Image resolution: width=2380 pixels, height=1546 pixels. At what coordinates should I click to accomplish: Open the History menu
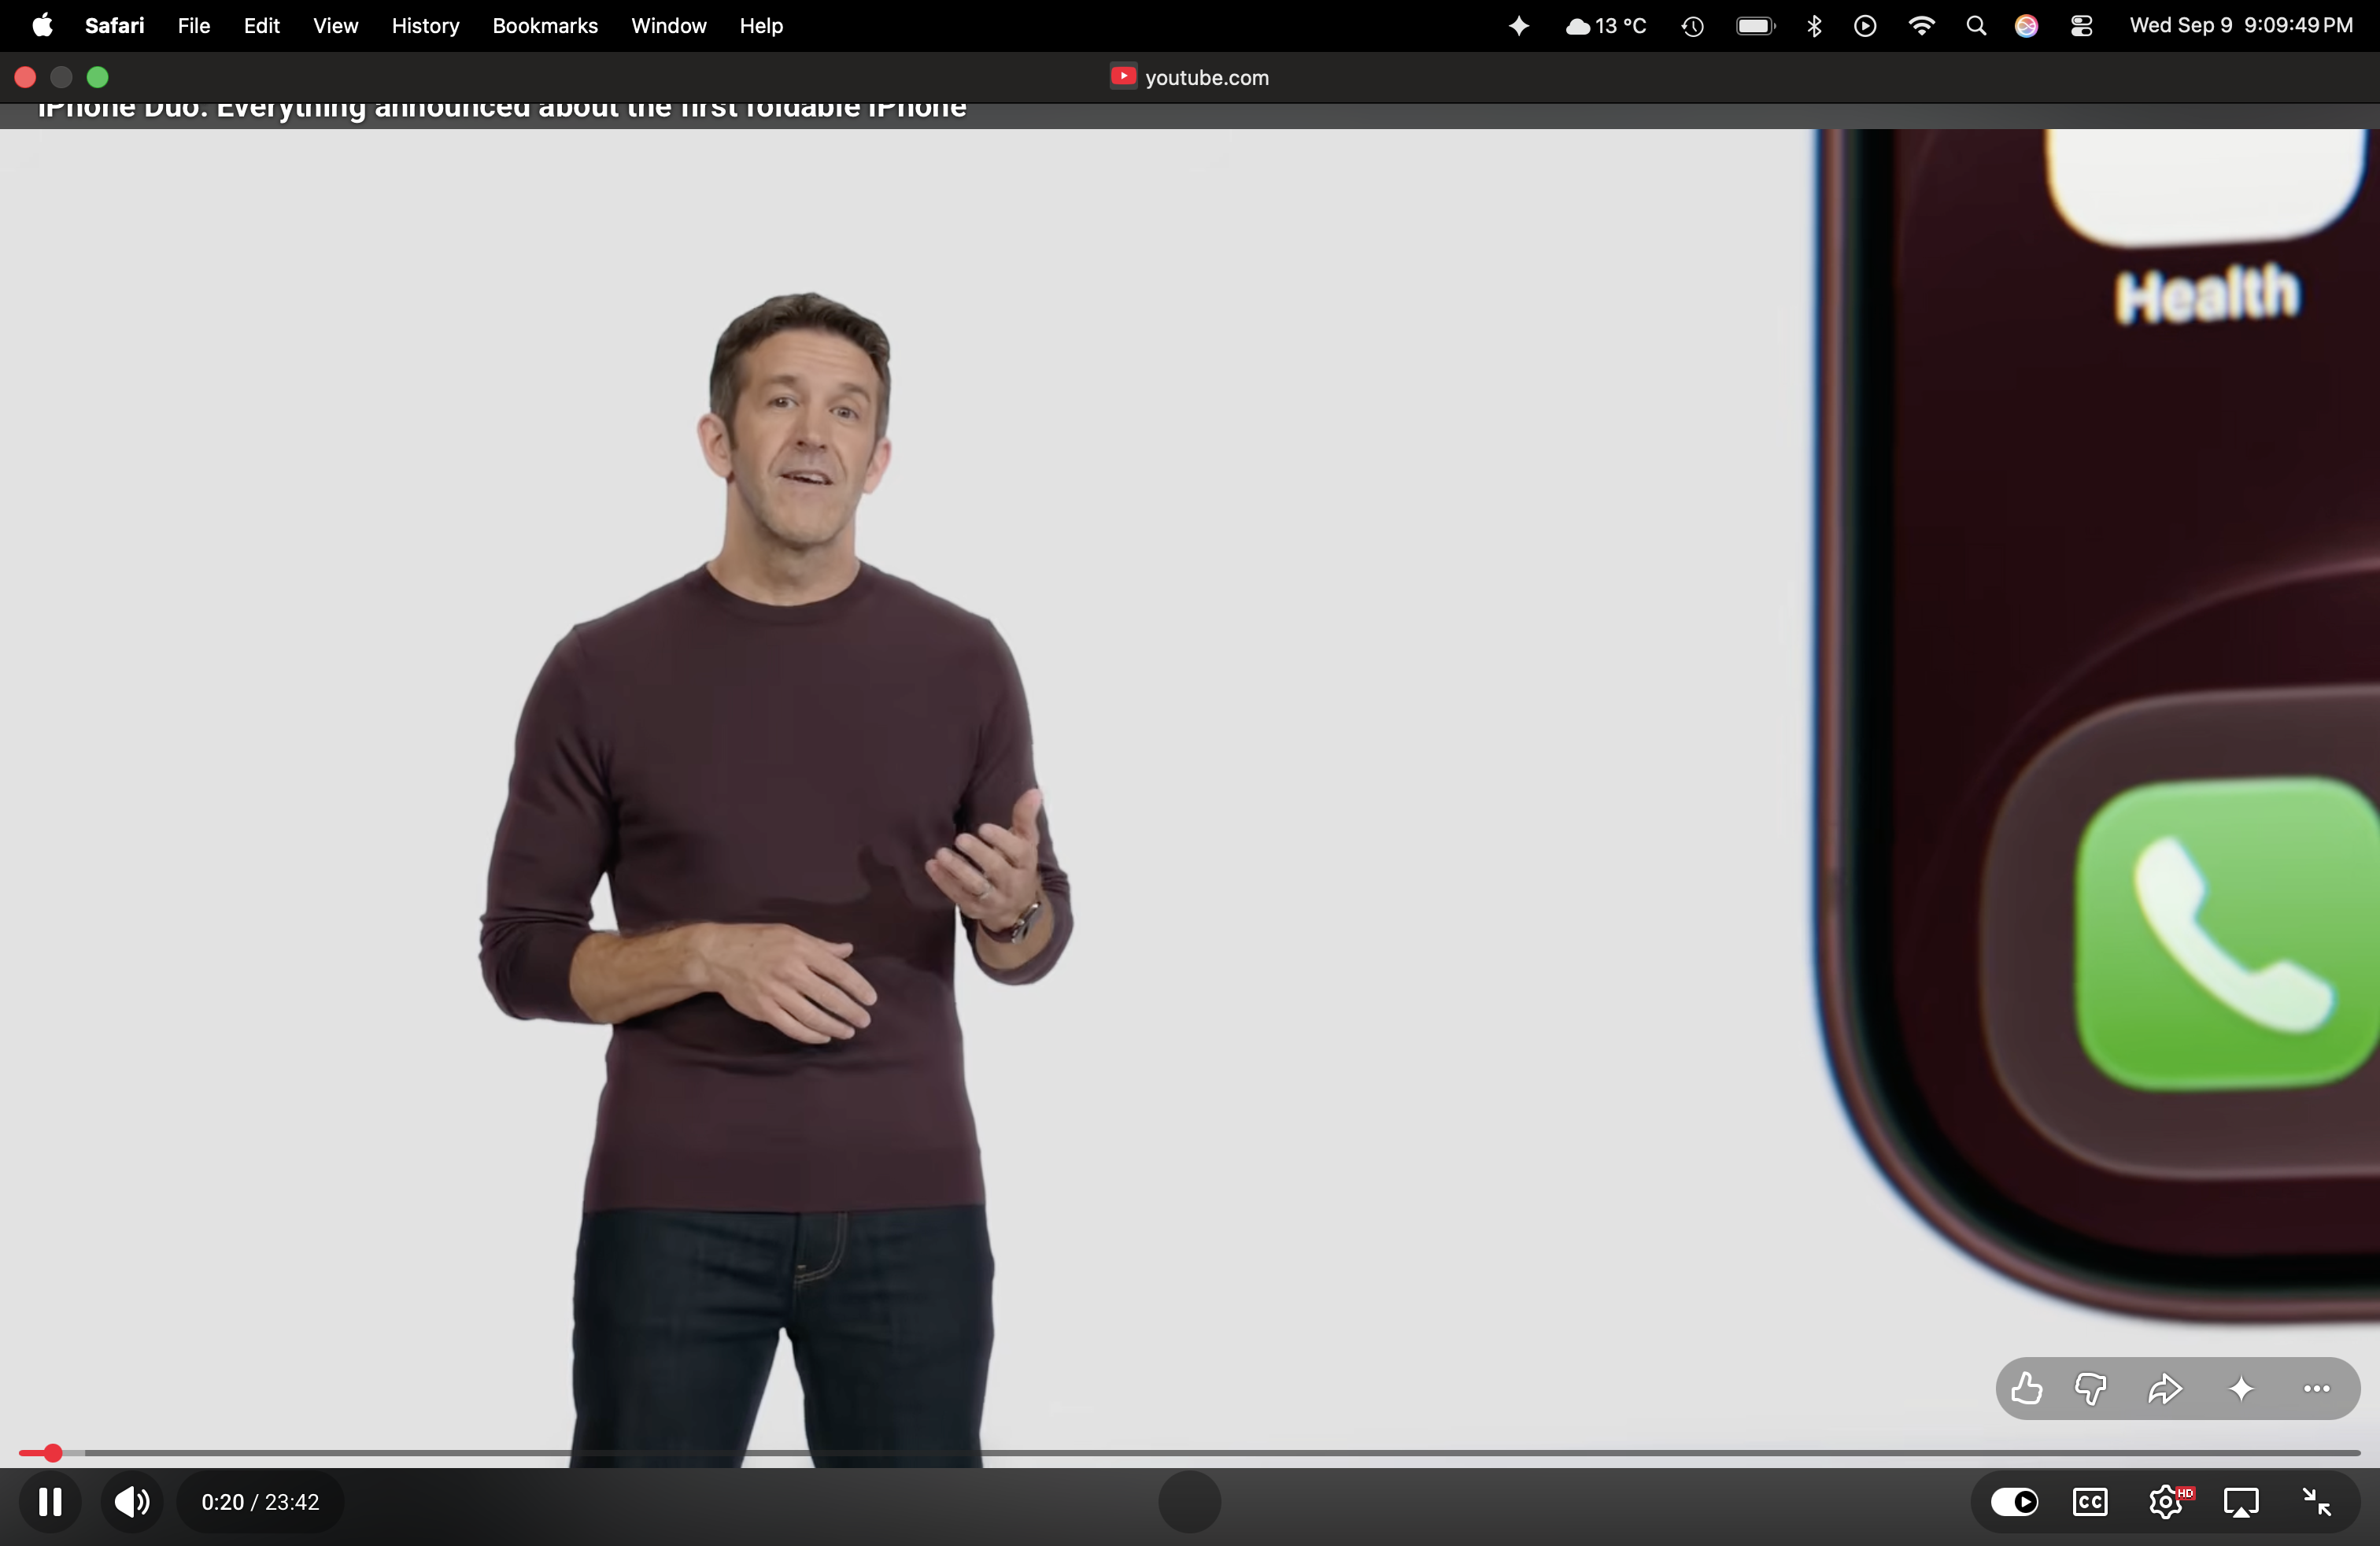425,25
